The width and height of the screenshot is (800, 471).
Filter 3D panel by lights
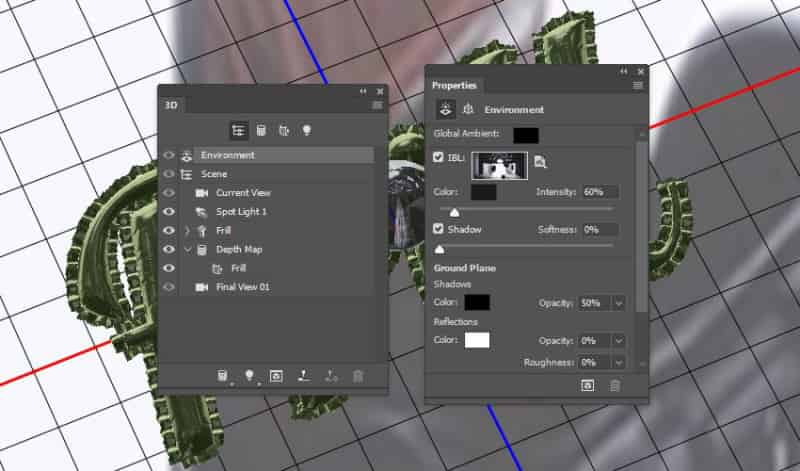click(x=307, y=131)
